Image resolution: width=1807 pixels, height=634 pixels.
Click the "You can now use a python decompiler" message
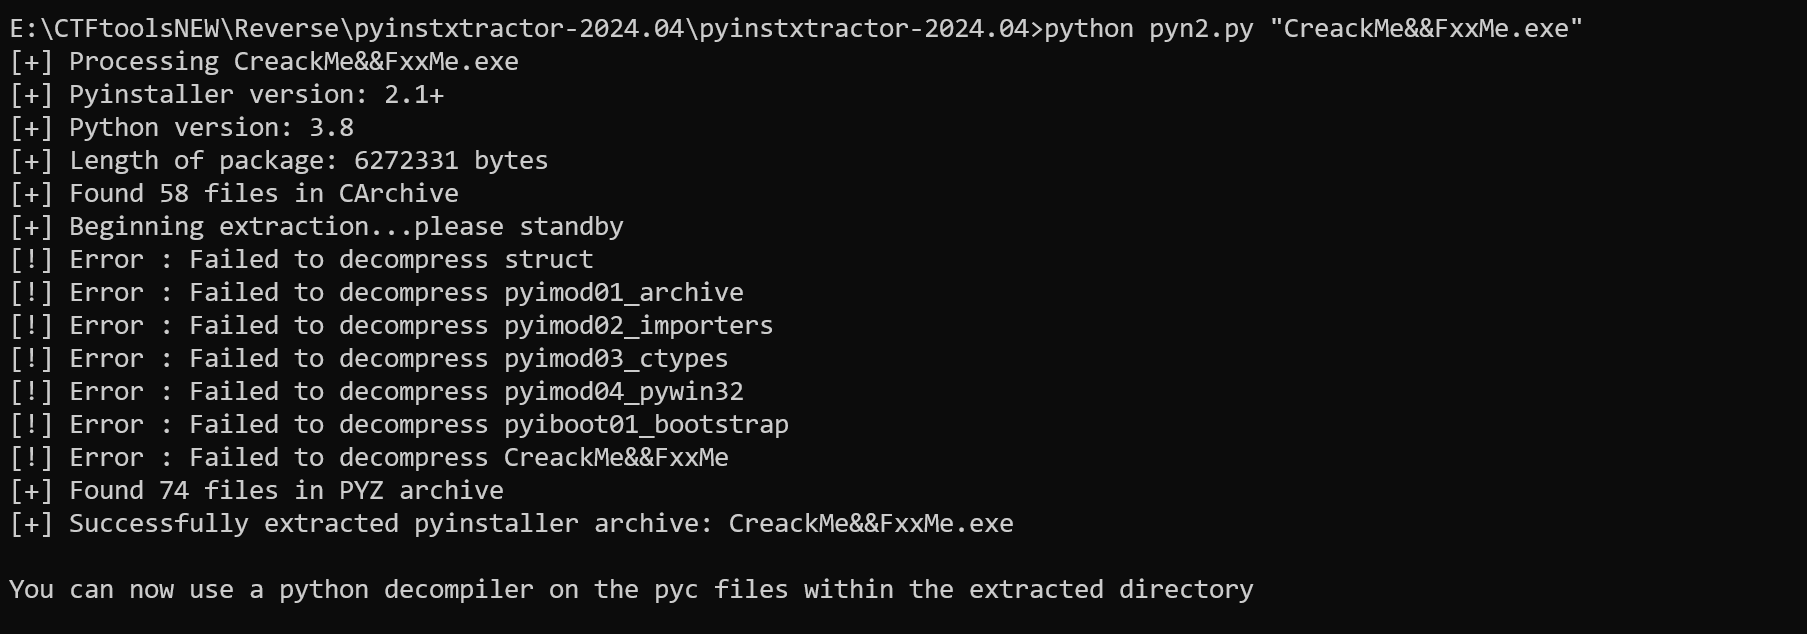click(630, 590)
